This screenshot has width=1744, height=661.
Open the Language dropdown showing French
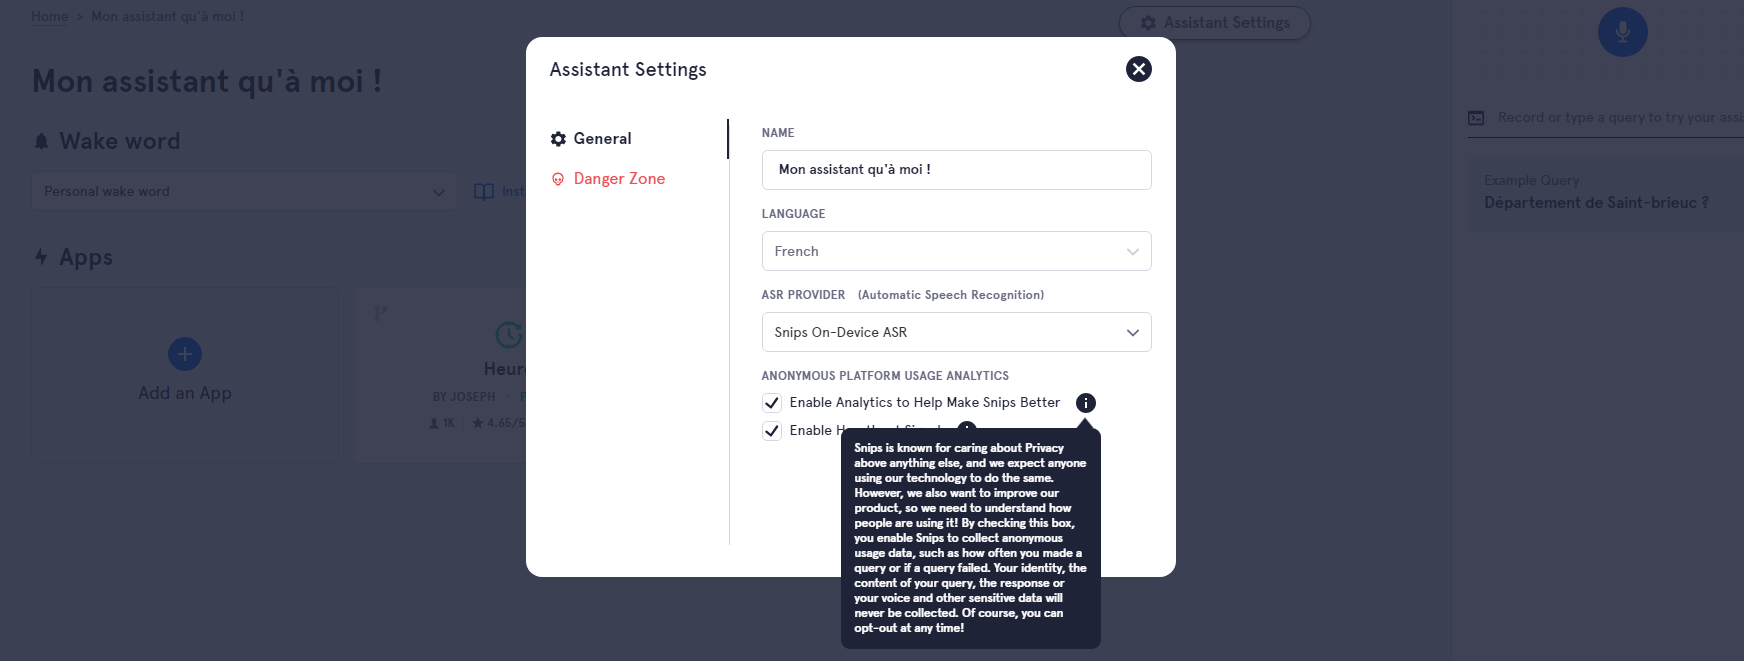(x=956, y=251)
